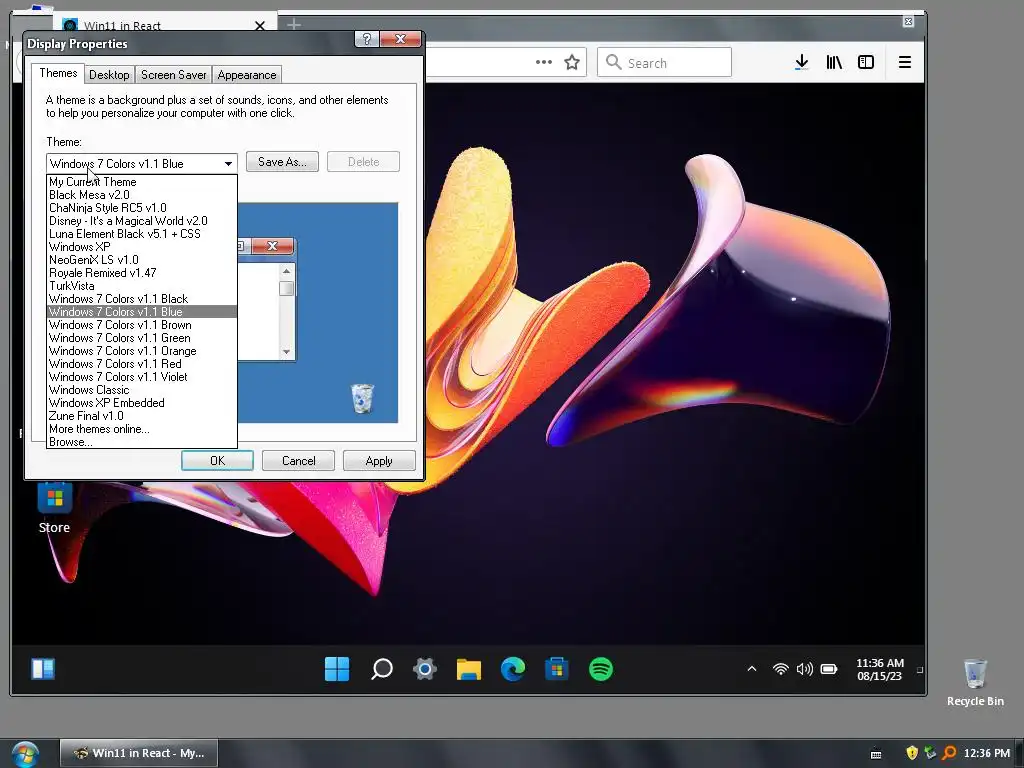
Task: Choose More themes online... entry
Action: 142,429
